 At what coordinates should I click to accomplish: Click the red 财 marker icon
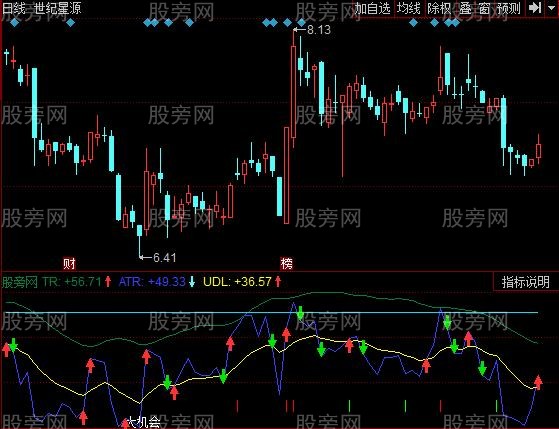[70, 264]
